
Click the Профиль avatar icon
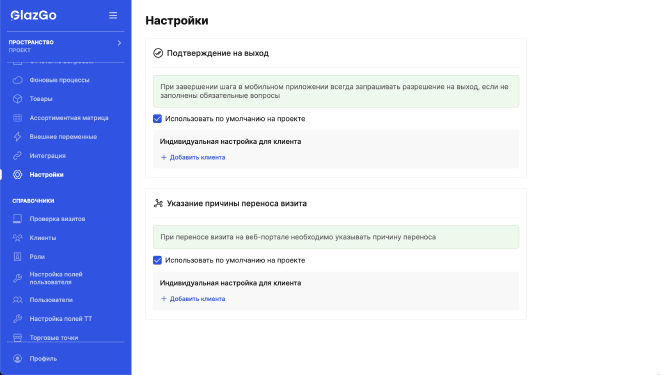(17, 359)
